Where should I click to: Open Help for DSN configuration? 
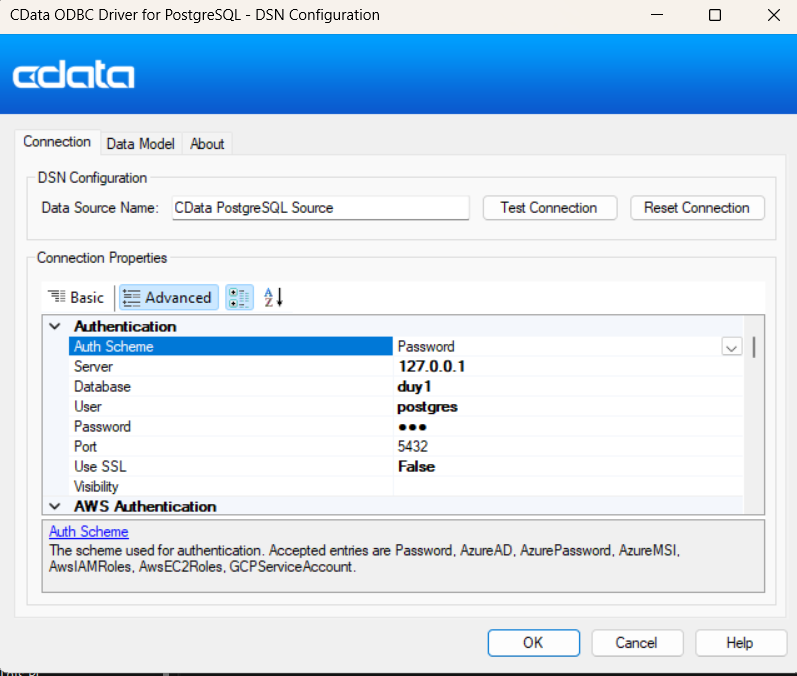click(740, 643)
